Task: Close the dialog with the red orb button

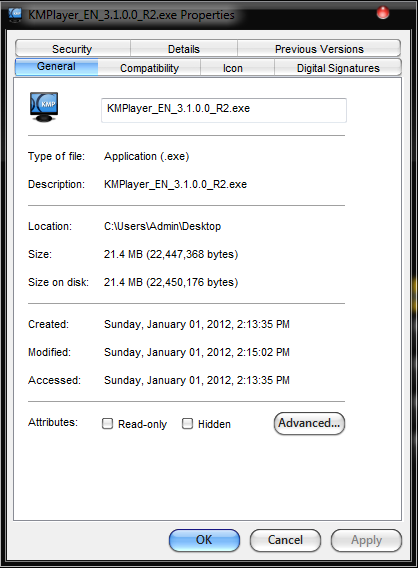Action: (383, 13)
